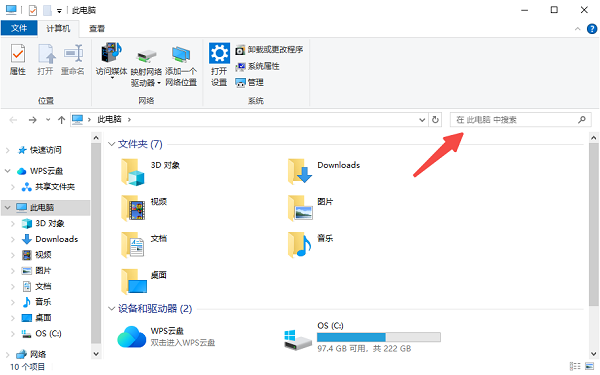Go back with the left arrow

coord(13,120)
